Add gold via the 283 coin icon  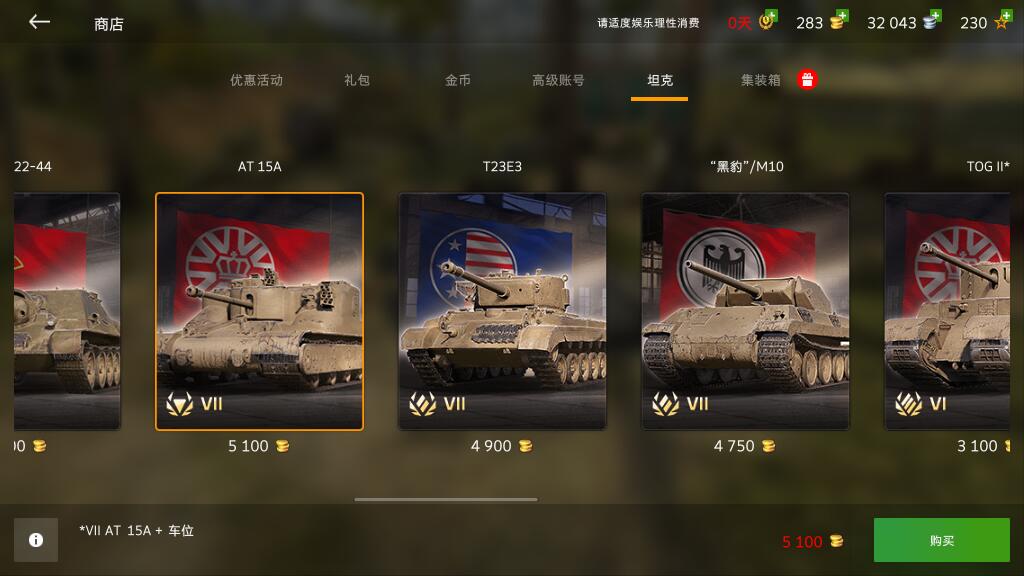click(839, 20)
